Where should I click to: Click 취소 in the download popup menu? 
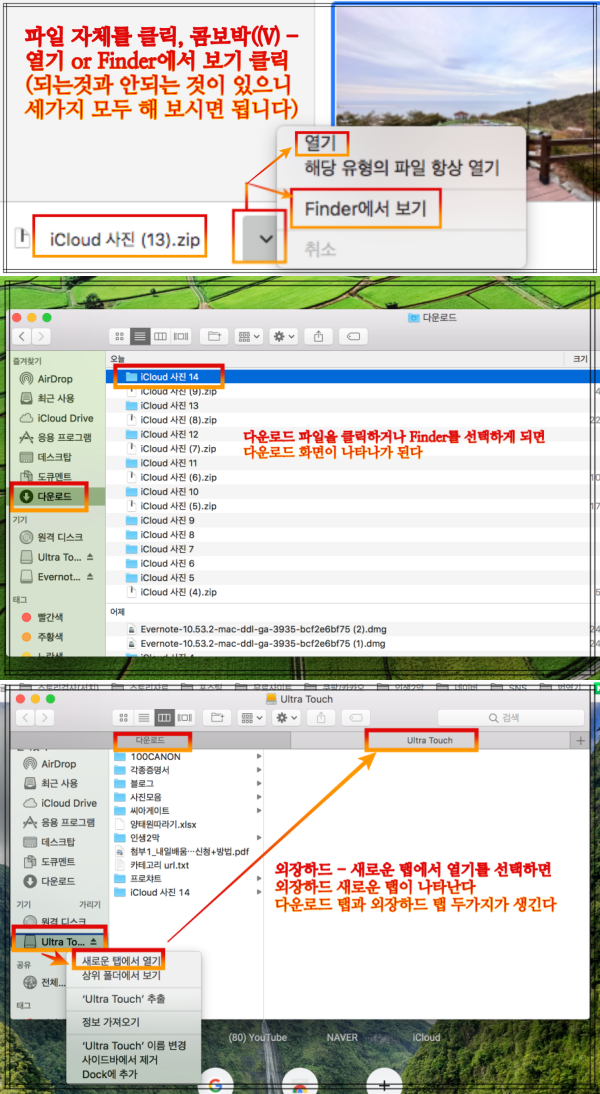(320, 248)
